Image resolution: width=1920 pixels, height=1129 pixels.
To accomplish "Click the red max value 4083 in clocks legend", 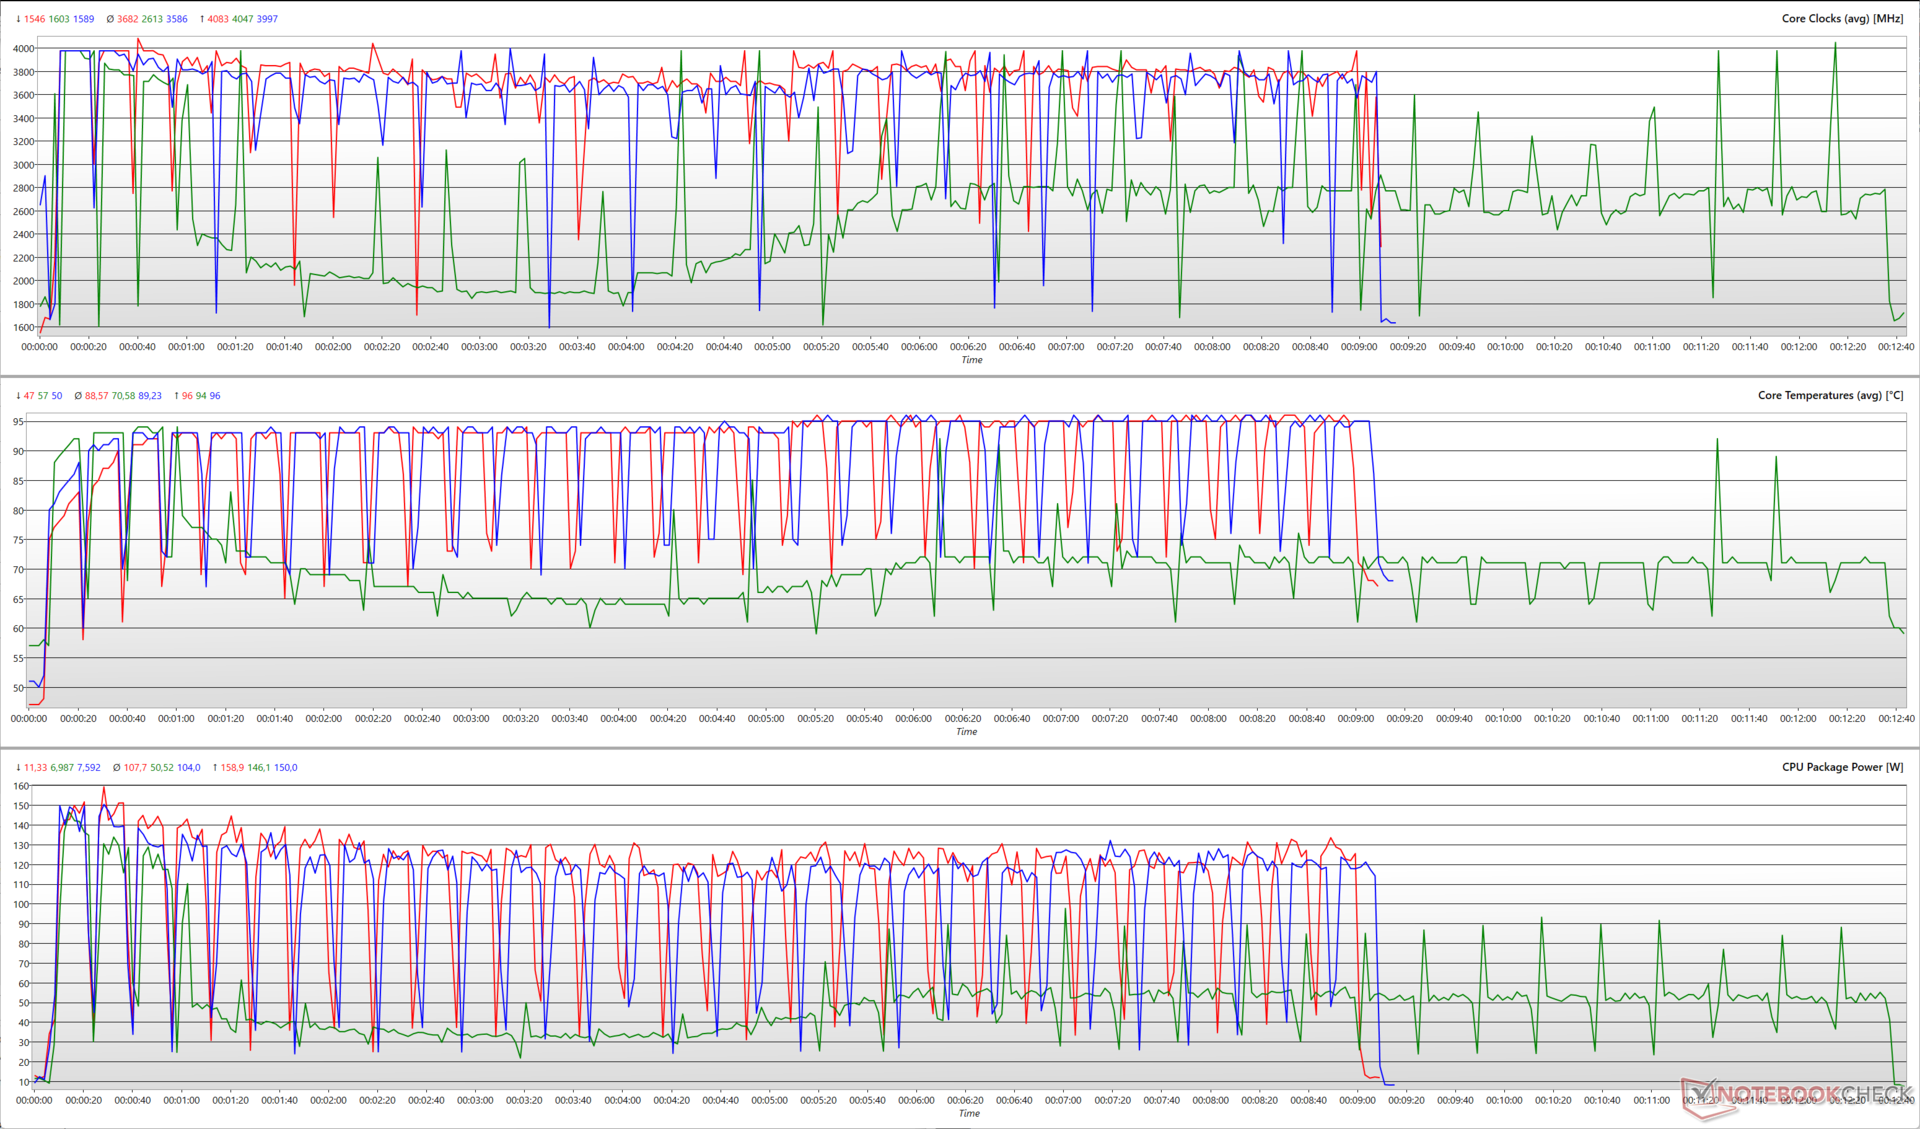I will pos(217,19).
